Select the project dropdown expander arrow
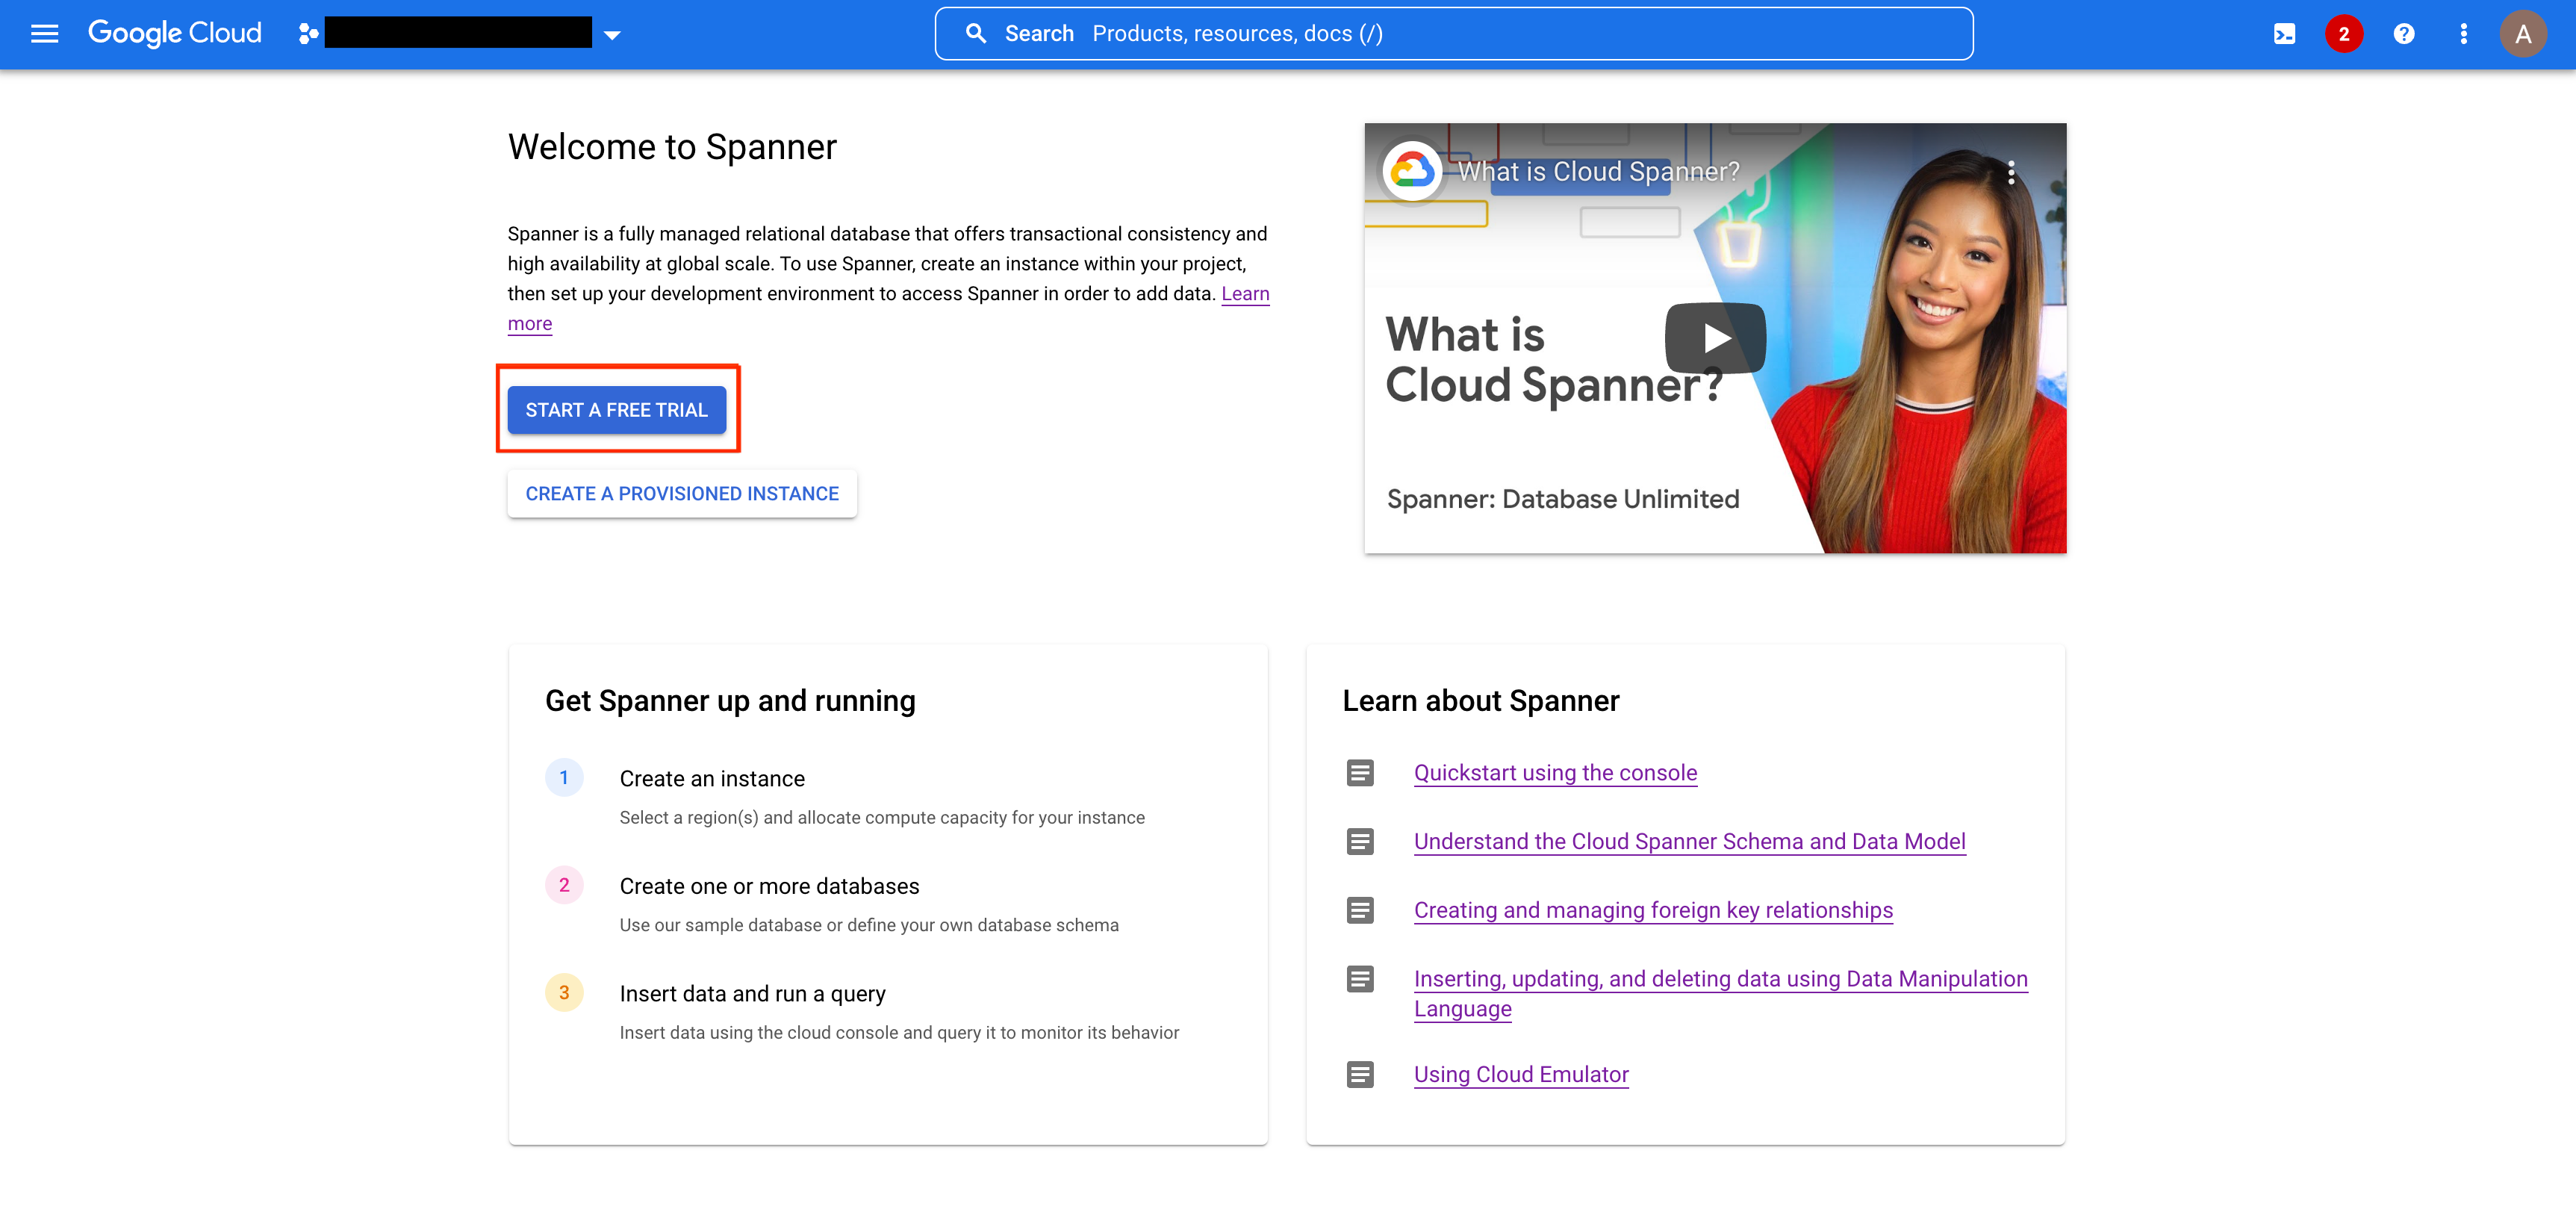The height and width of the screenshot is (1209, 2576). pos(611,33)
